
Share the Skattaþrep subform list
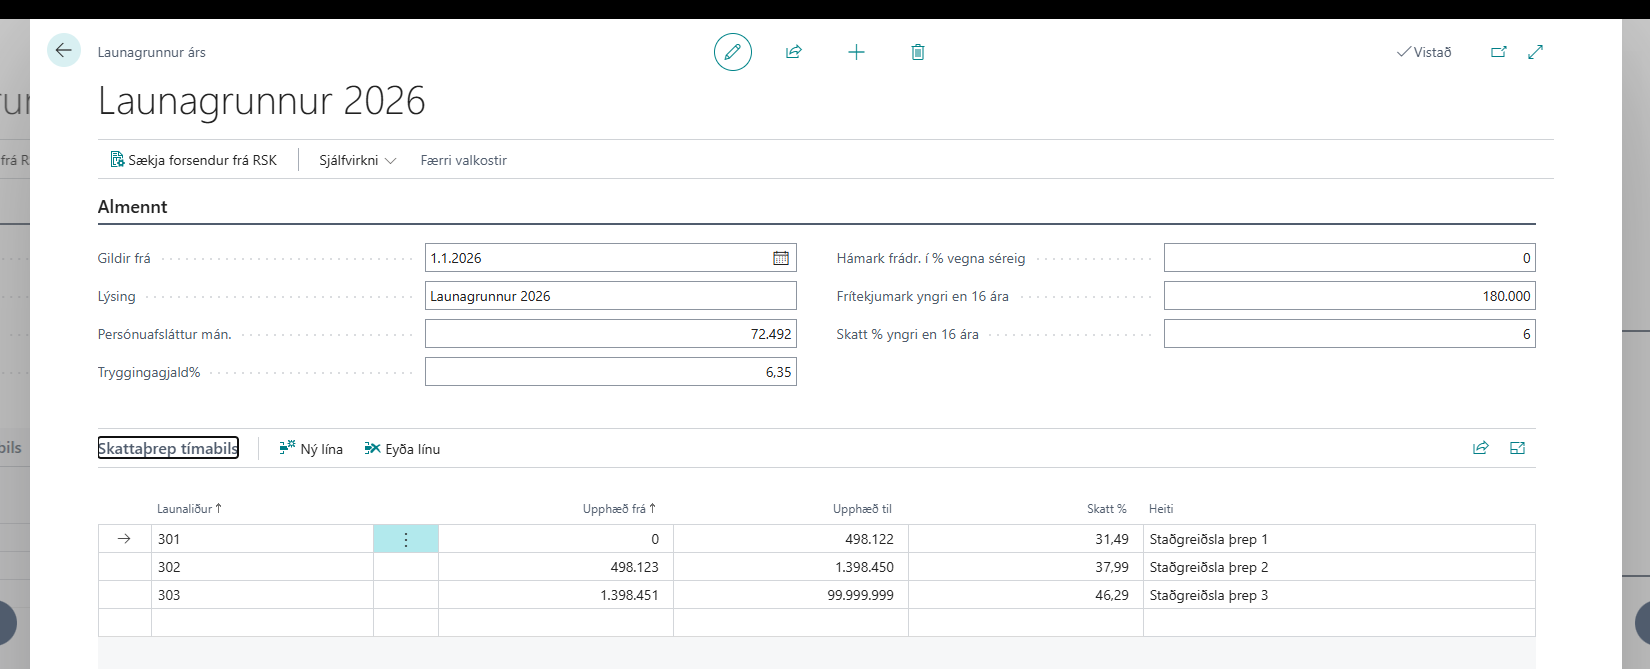pos(1481,448)
